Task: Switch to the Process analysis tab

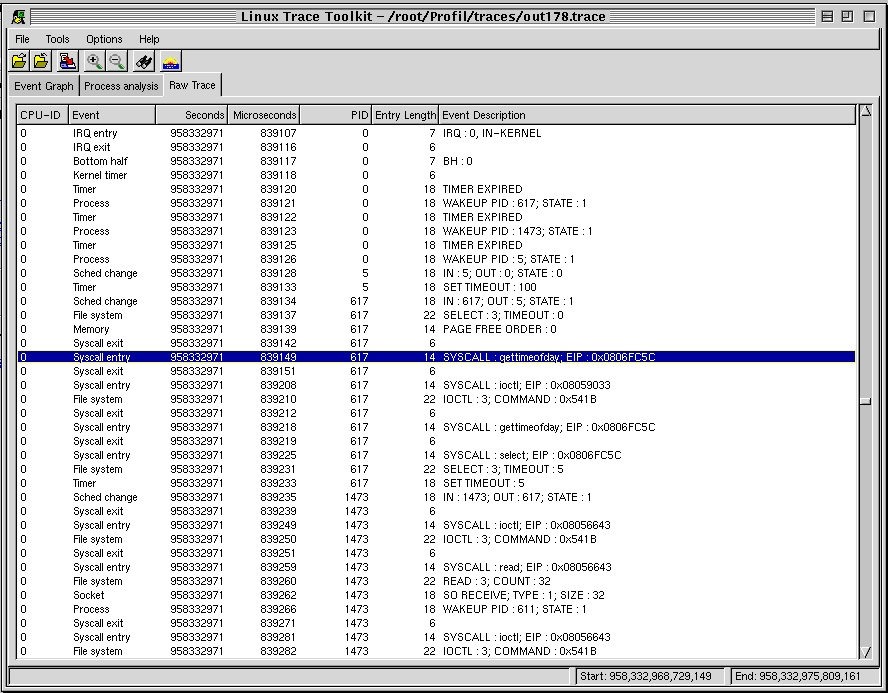Action: (121, 86)
